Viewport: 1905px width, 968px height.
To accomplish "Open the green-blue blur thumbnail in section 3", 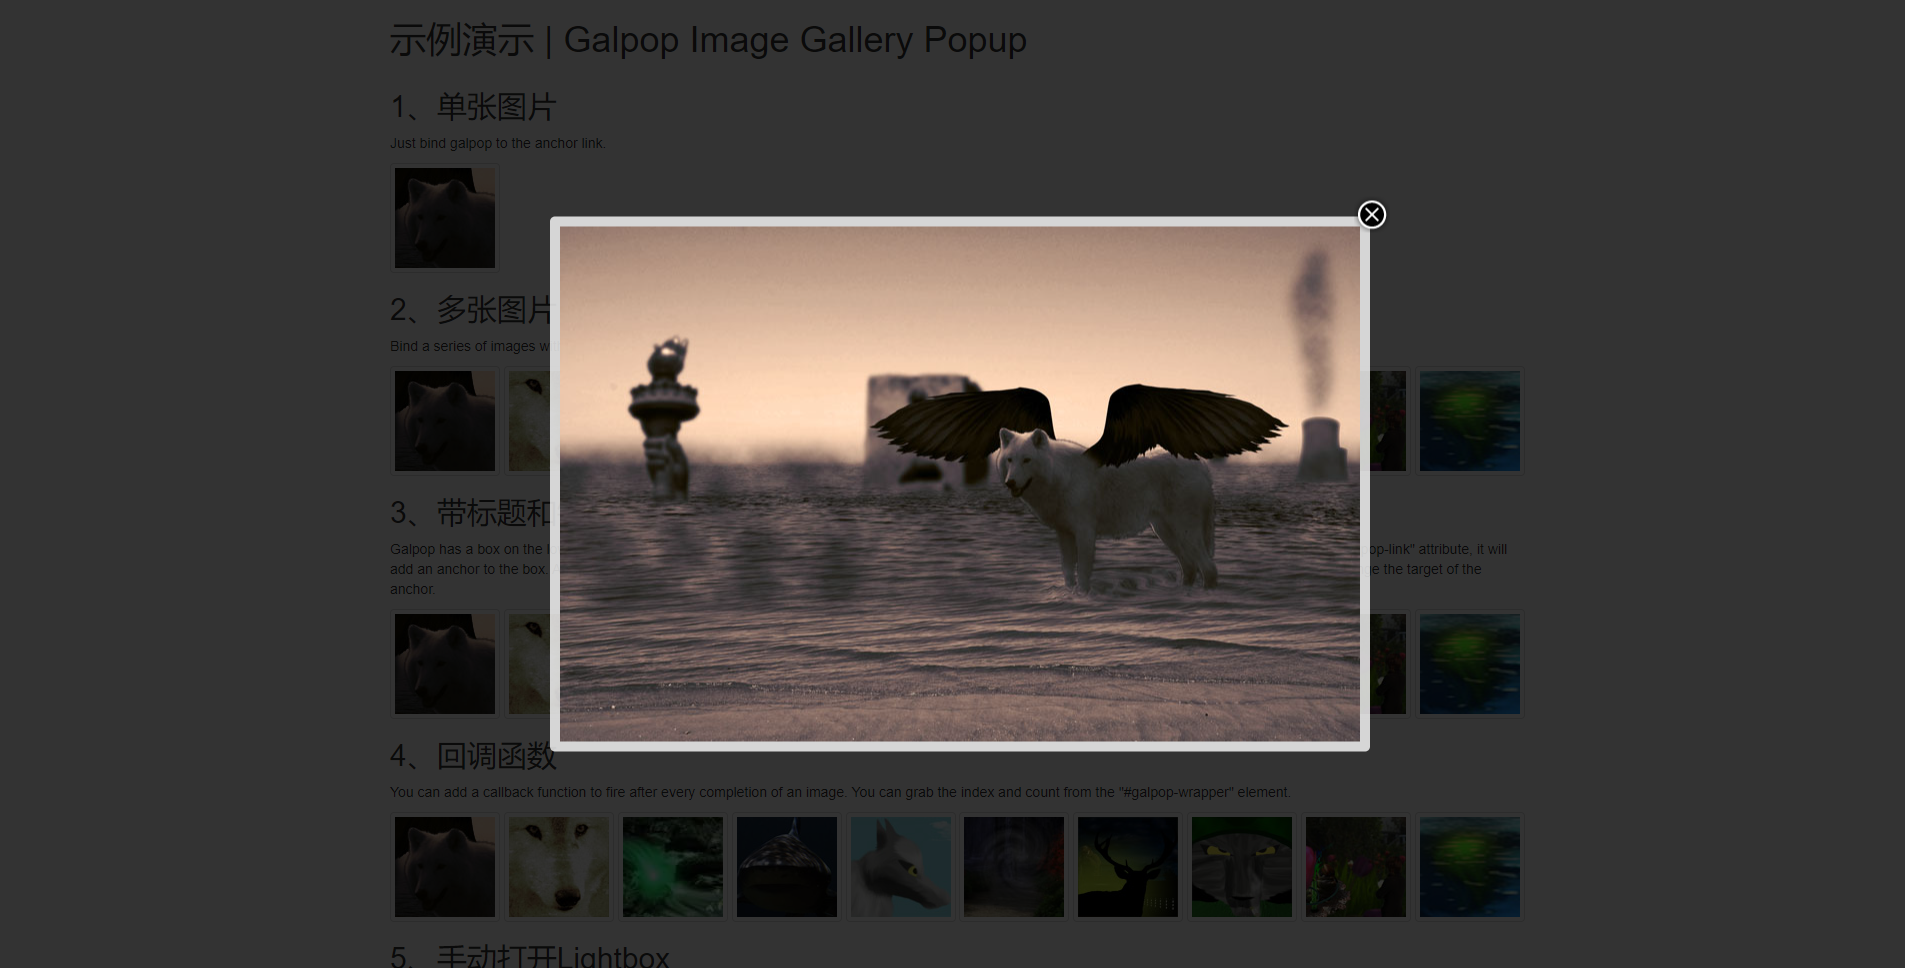I will click(x=1470, y=664).
